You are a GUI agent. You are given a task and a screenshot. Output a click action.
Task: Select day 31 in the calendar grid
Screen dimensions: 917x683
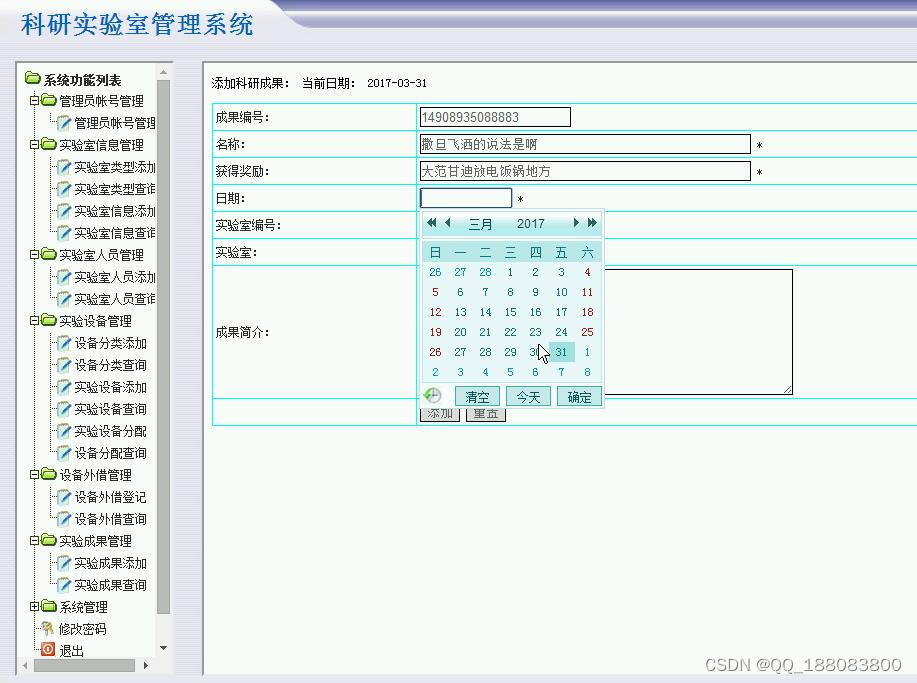(x=561, y=352)
